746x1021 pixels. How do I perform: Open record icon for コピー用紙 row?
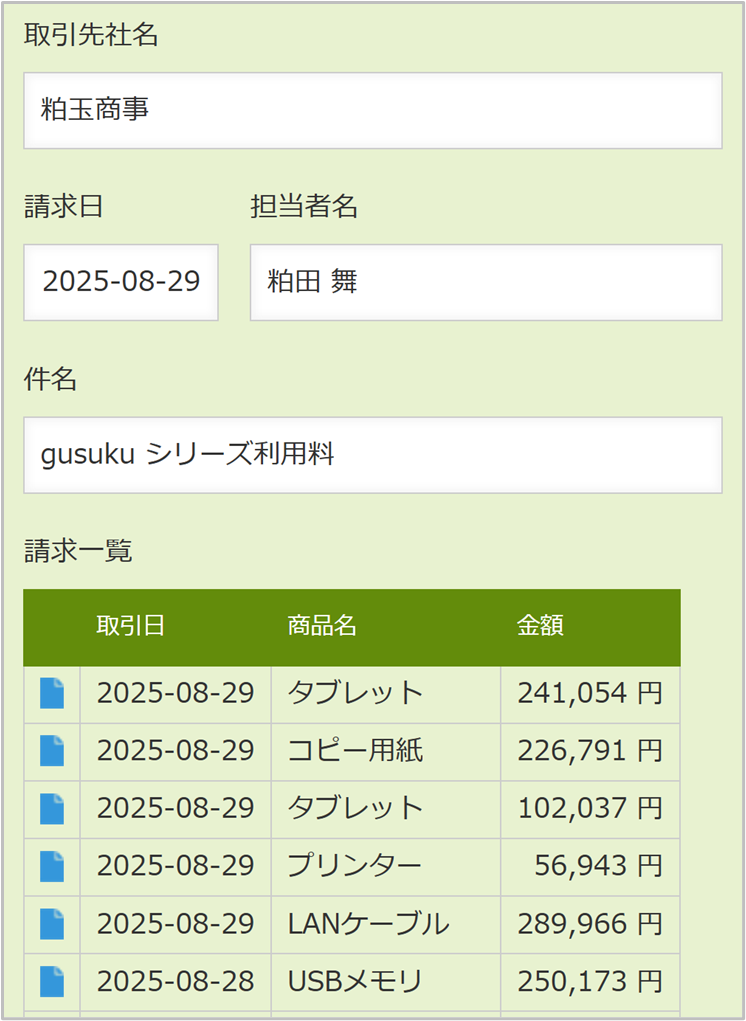pyautogui.click(x=52, y=751)
